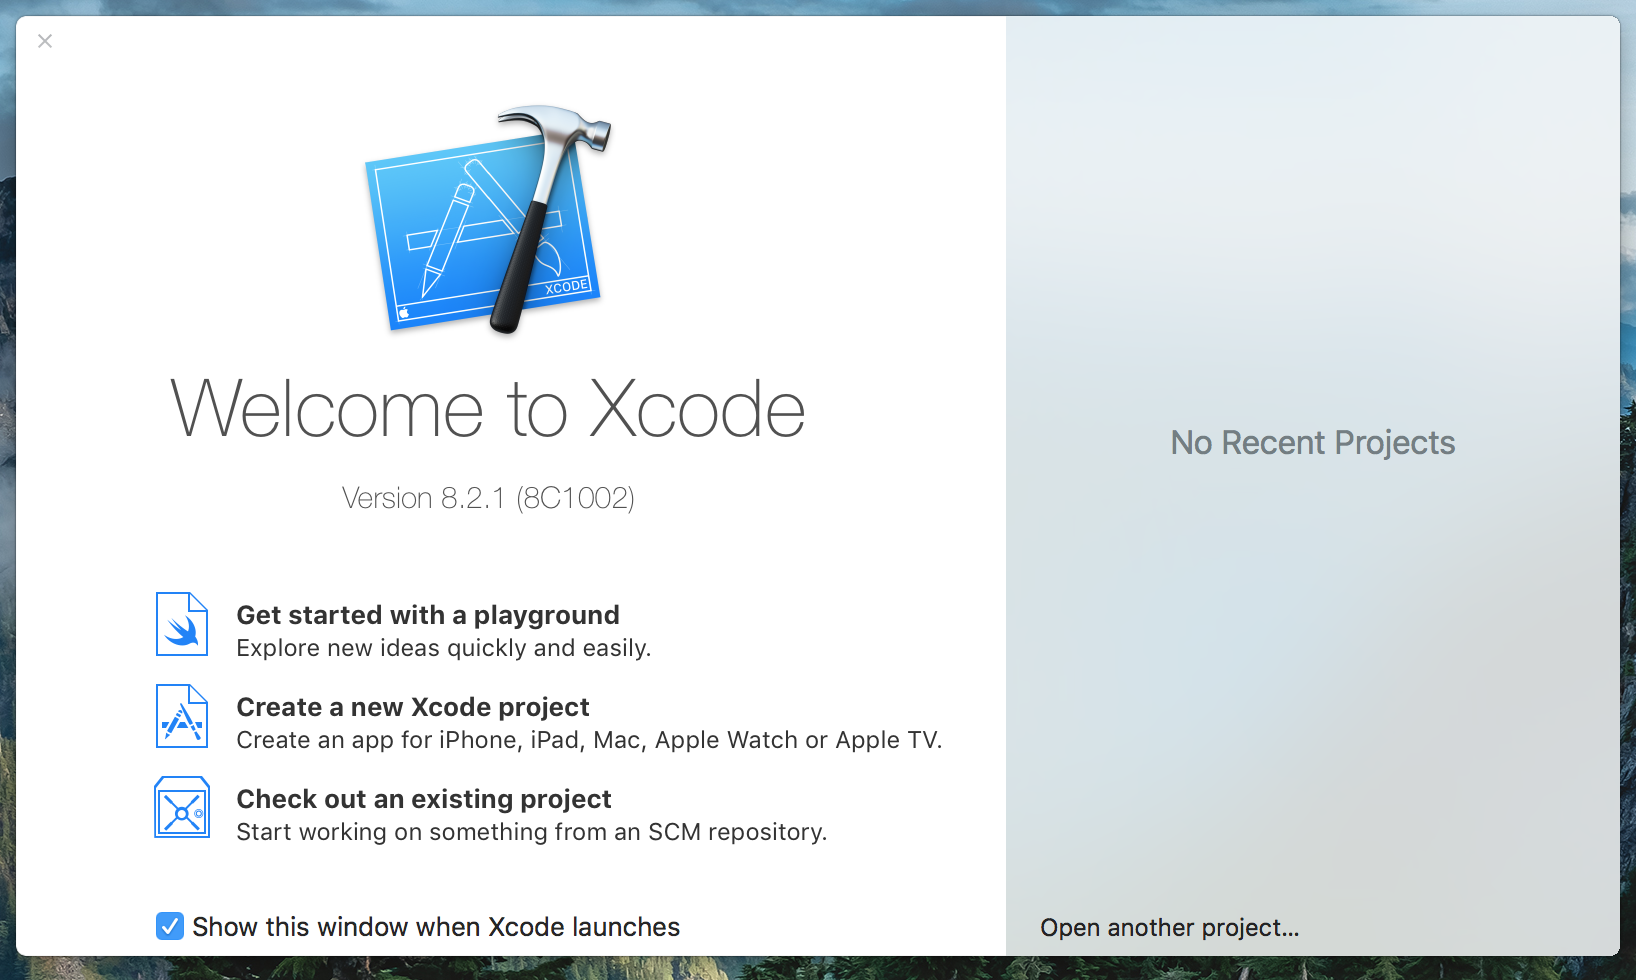Click 'Start working on something from an SCM' text
This screenshot has width=1636, height=980.
[x=532, y=832]
